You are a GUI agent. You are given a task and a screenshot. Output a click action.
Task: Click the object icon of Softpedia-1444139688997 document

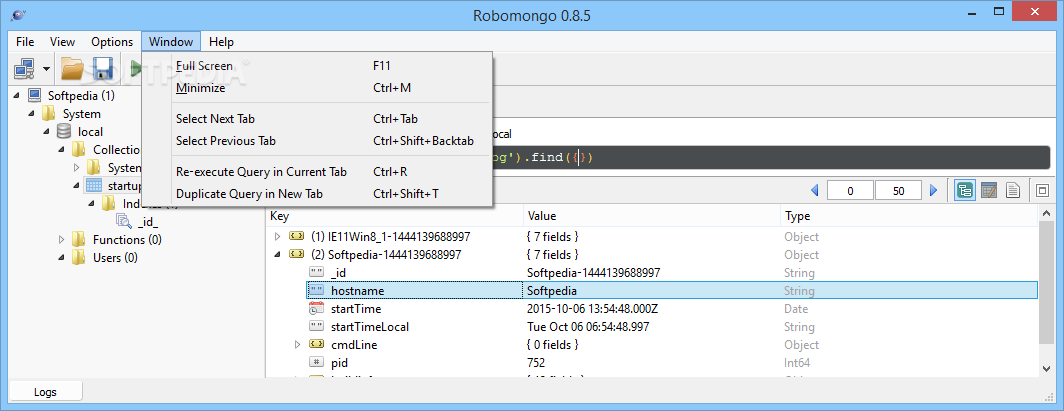pos(297,254)
